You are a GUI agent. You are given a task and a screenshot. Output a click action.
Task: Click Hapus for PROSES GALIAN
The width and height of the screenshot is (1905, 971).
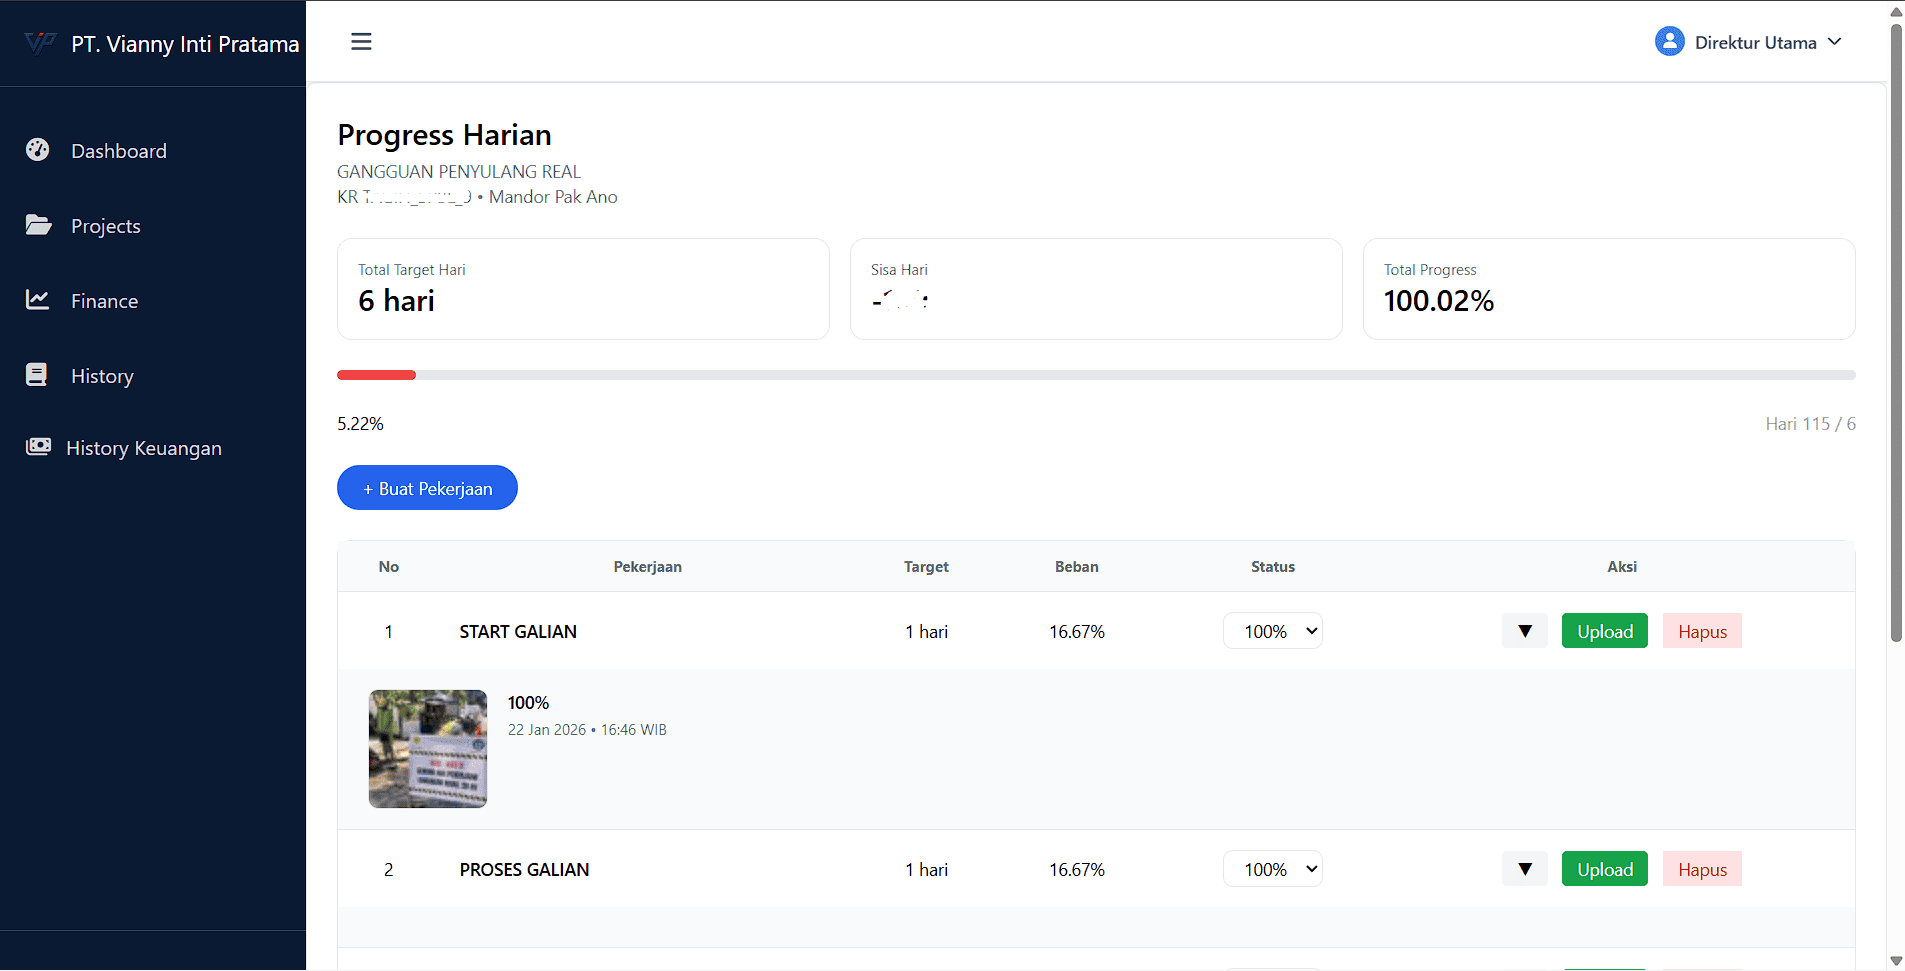pos(1702,869)
